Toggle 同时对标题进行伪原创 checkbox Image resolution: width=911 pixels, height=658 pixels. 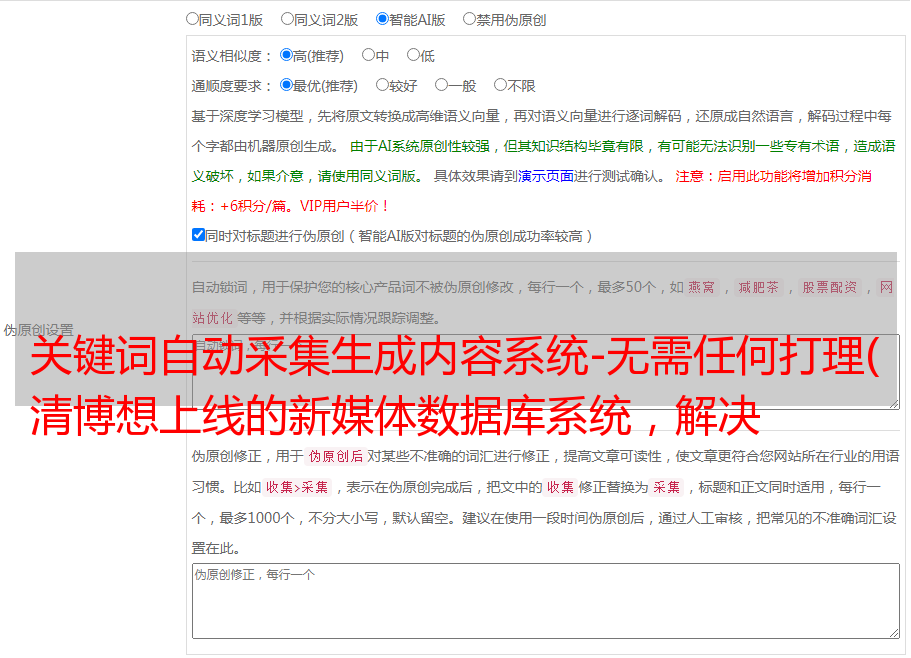coord(198,235)
